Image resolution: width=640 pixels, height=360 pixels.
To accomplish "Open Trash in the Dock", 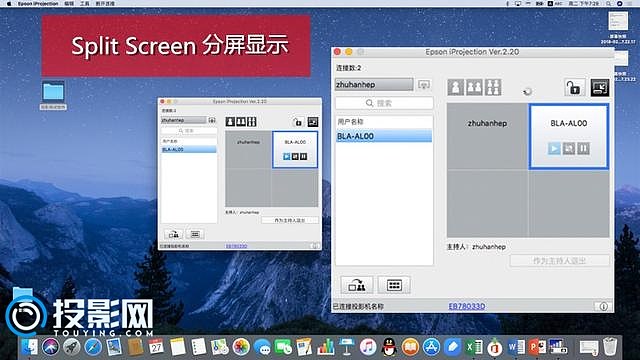I will click(x=610, y=347).
